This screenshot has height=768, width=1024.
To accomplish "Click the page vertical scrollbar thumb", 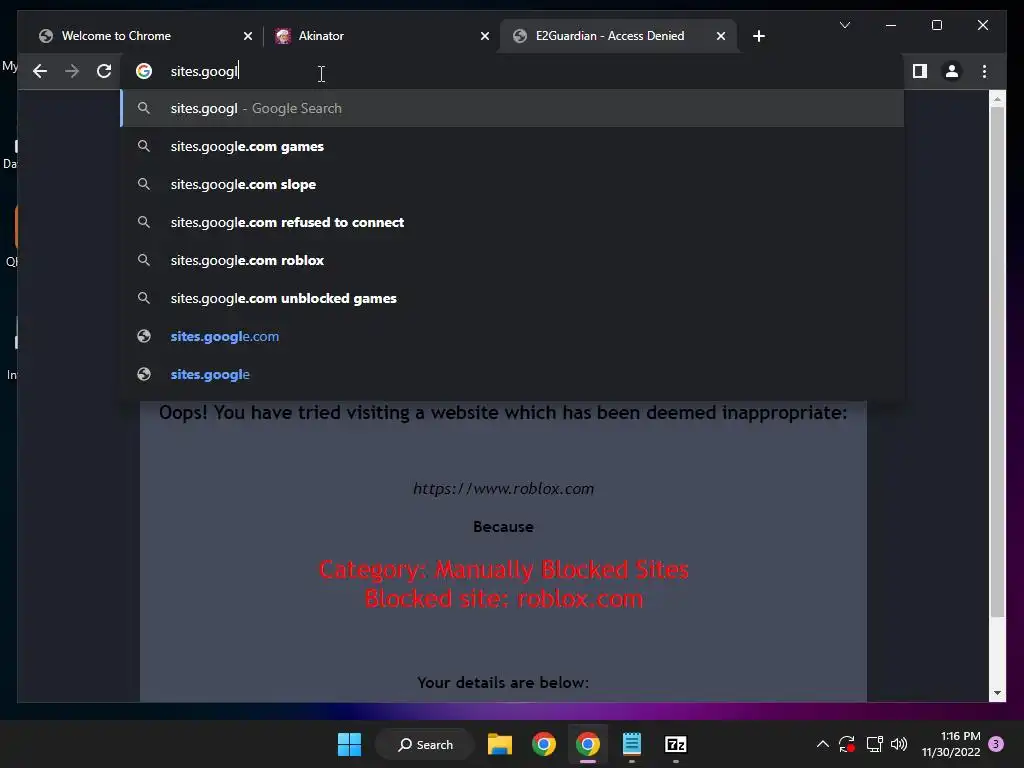I will click(997, 361).
